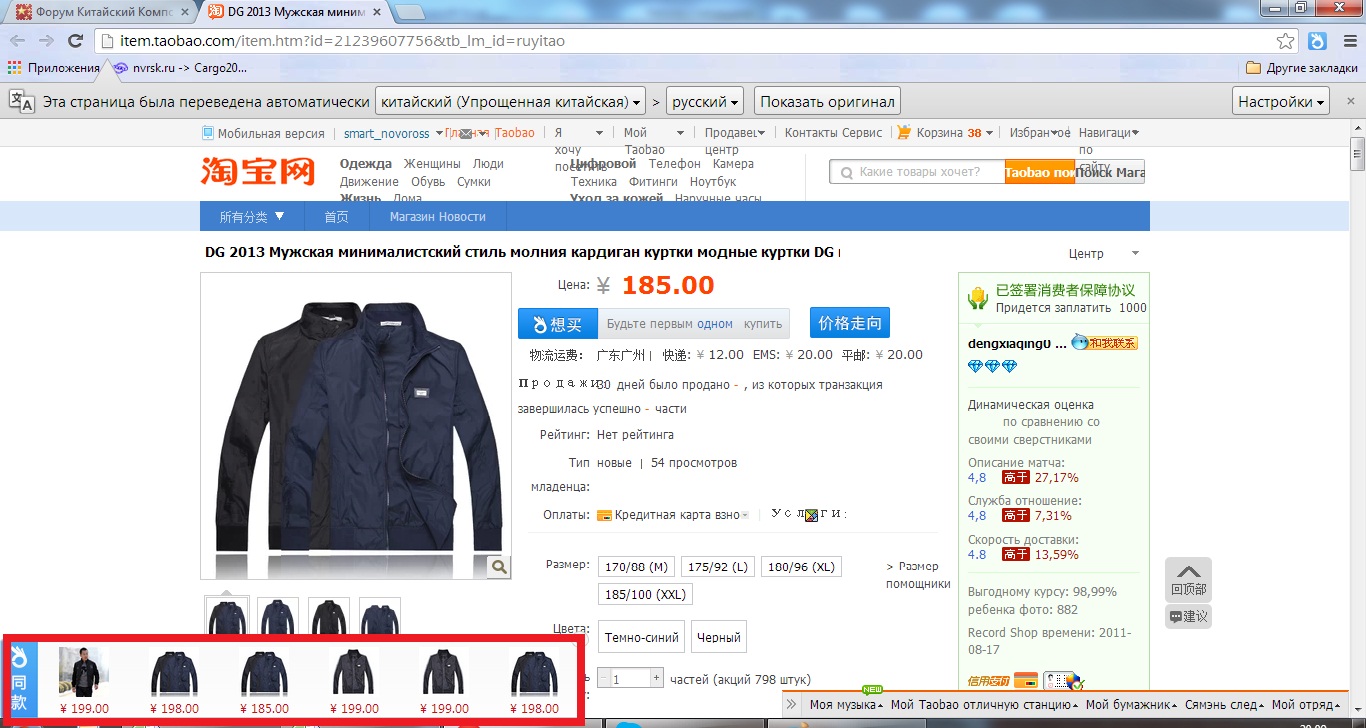The image size is (1366, 728).
Task: Click the quantity input showing 1
Action: coord(631,679)
